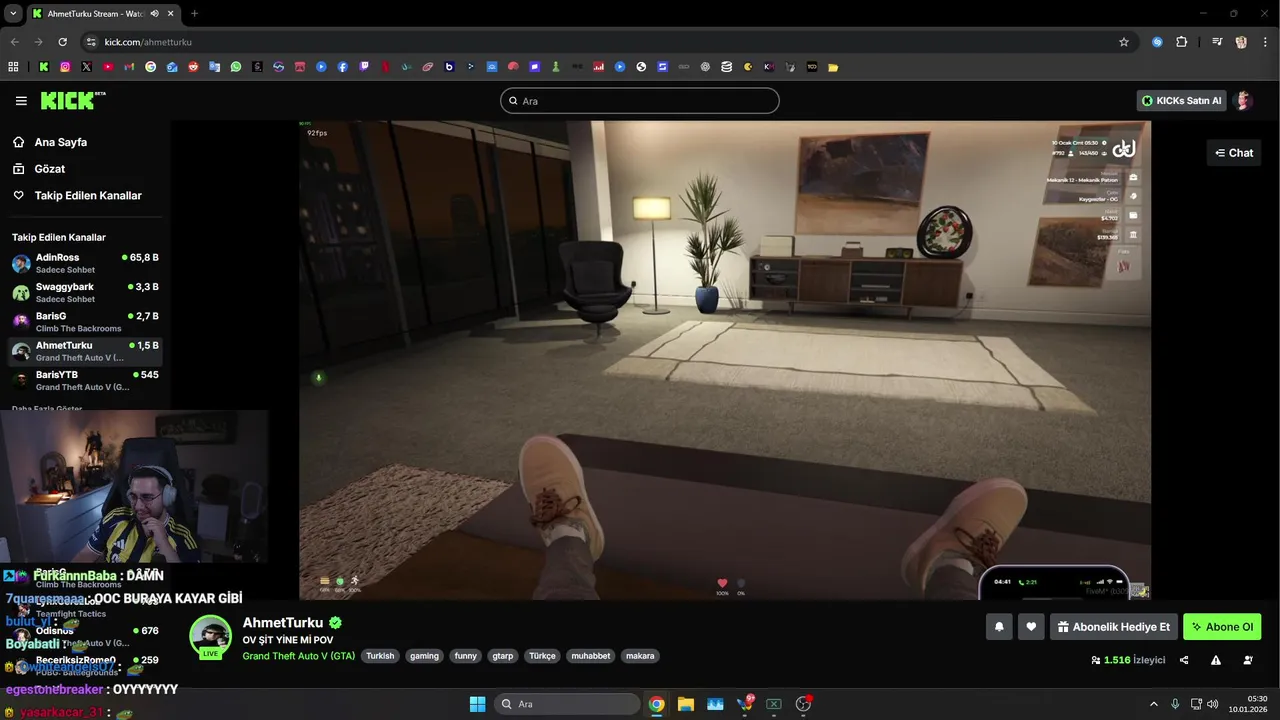Open Grand Theft Auto V (GTA) category link

pos(299,656)
